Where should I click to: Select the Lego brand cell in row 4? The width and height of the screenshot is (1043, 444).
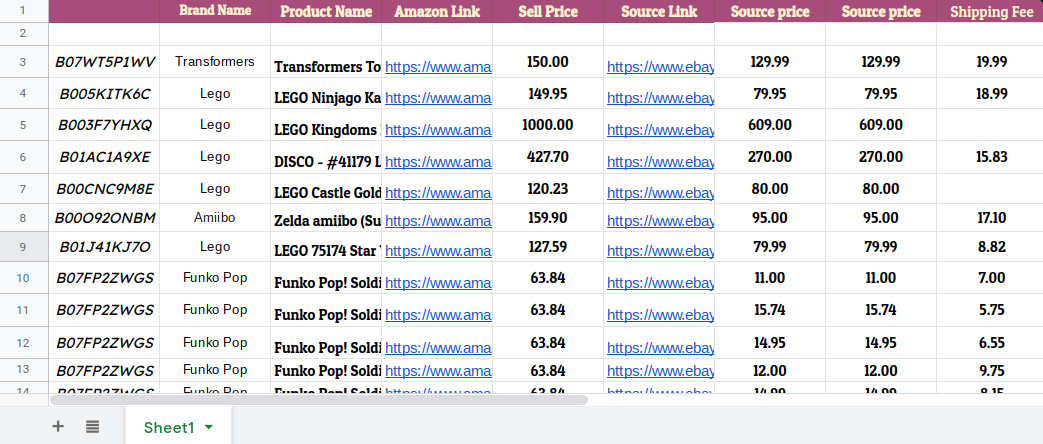[x=215, y=94]
